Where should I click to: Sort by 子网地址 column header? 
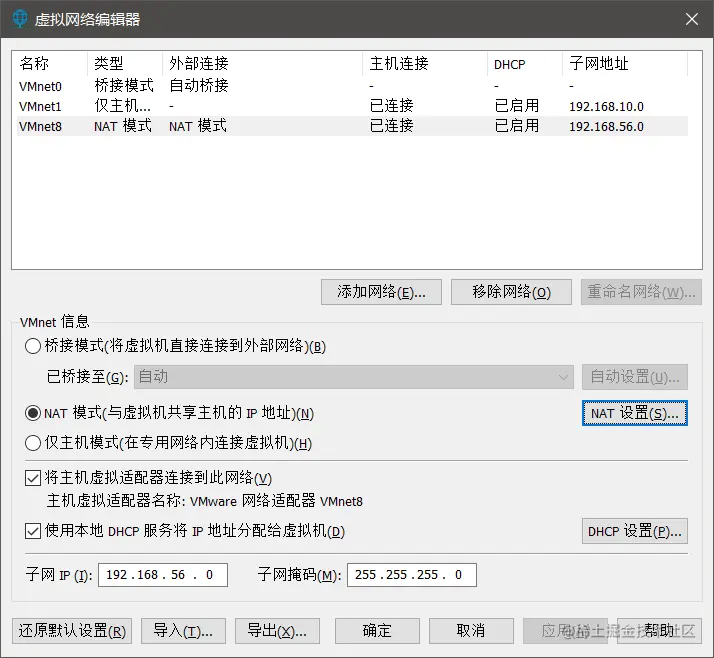pos(625,63)
